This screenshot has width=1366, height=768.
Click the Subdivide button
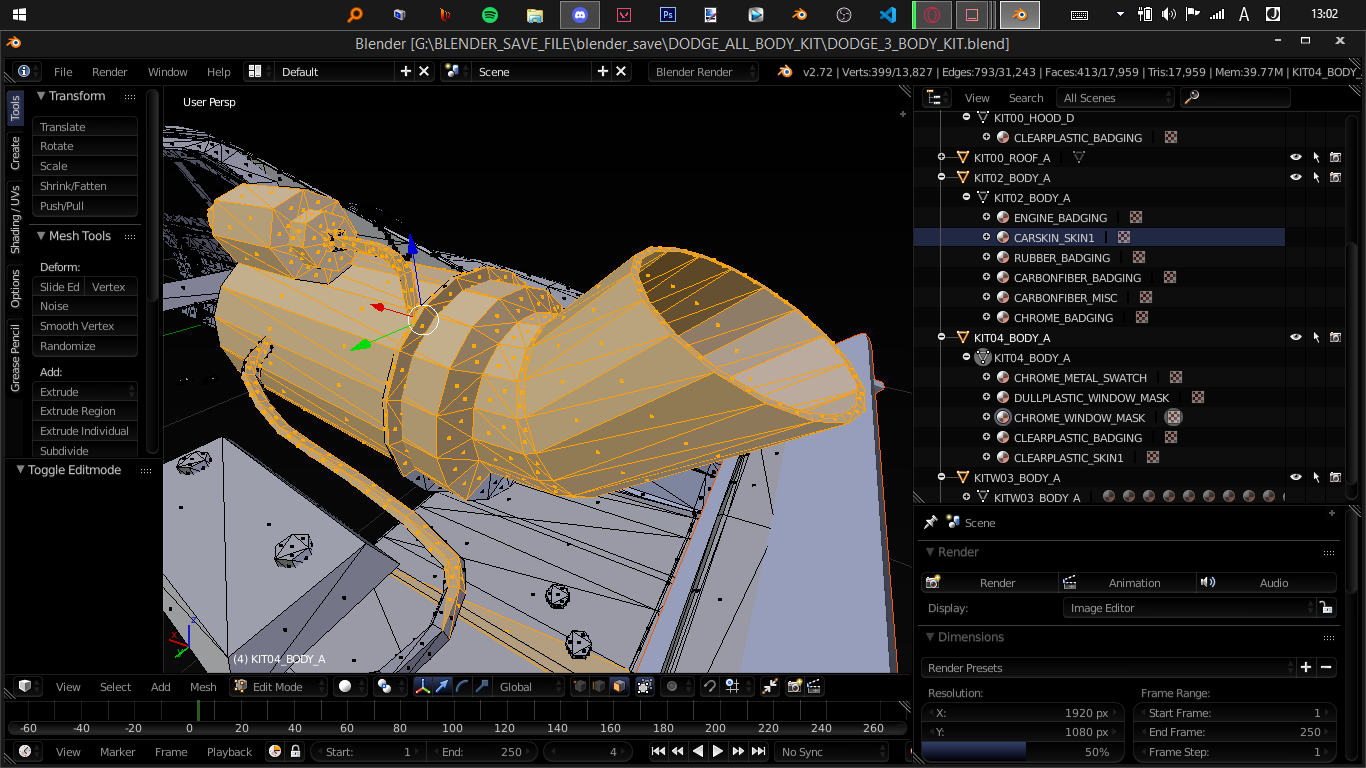85,450
